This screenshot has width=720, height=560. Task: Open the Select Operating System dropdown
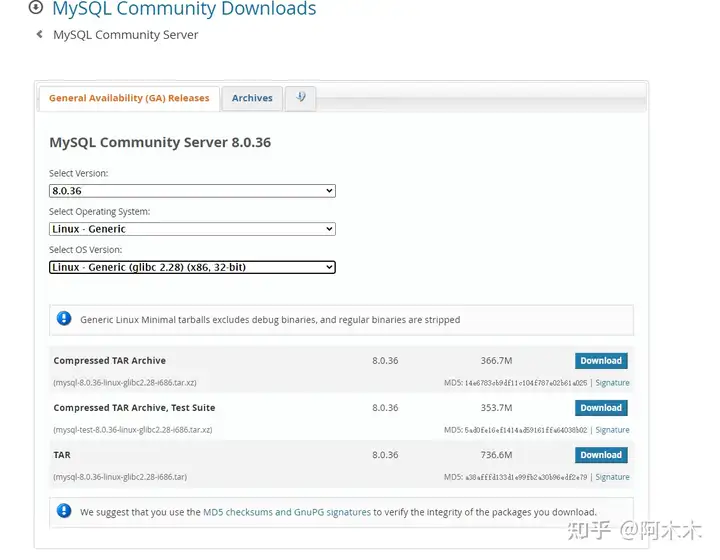(192, 229)
